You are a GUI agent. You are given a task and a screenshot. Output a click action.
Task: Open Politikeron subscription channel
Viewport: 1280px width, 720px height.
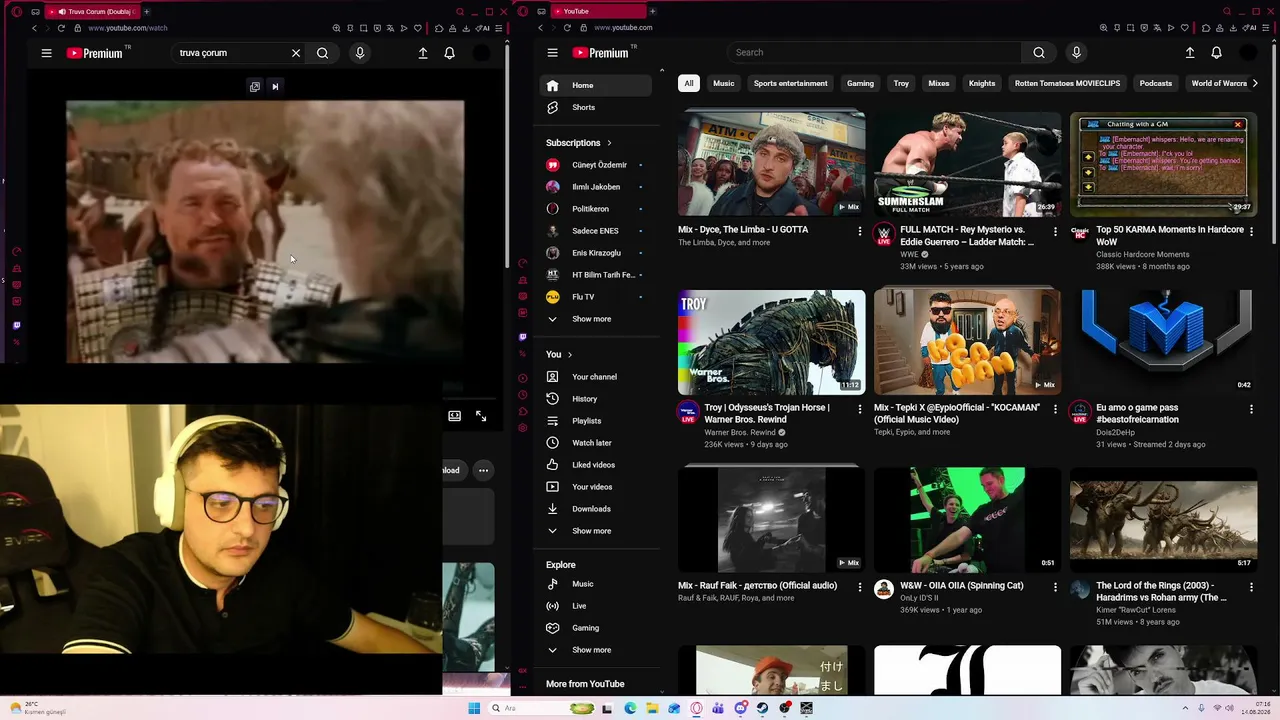(596, 209)
